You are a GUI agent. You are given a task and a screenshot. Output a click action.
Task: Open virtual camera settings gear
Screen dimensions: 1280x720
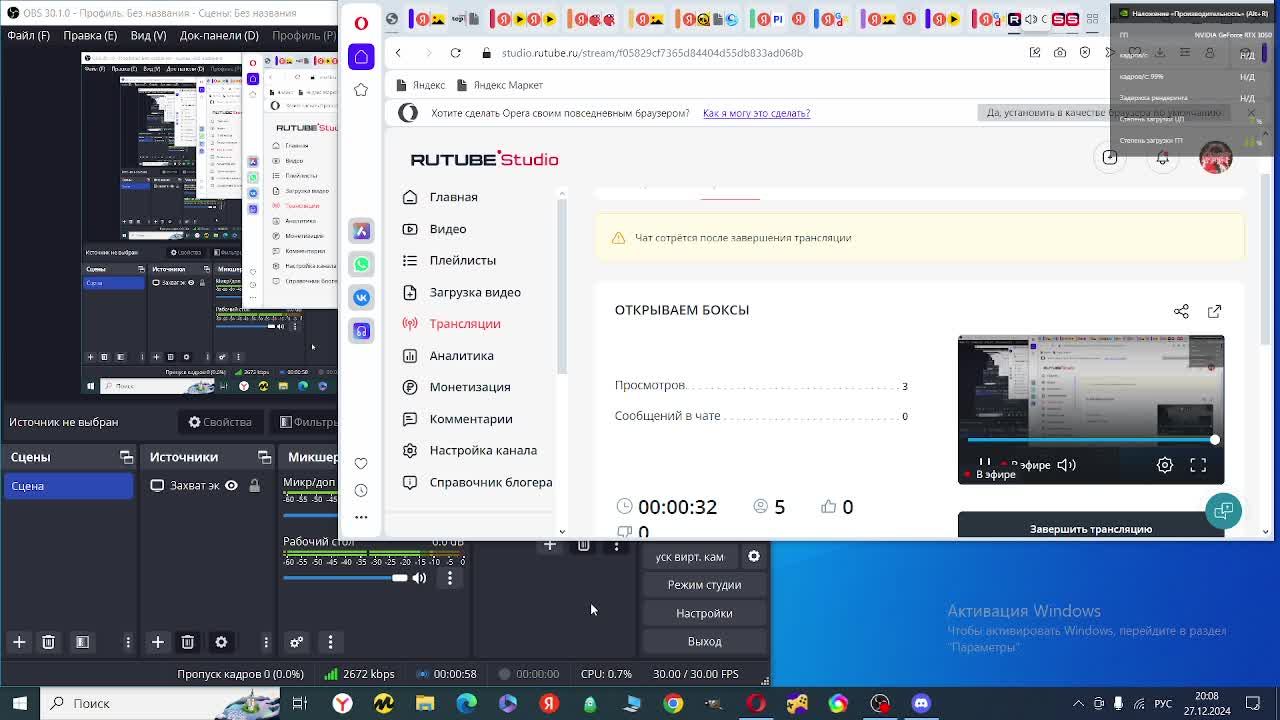pos(754,556)
